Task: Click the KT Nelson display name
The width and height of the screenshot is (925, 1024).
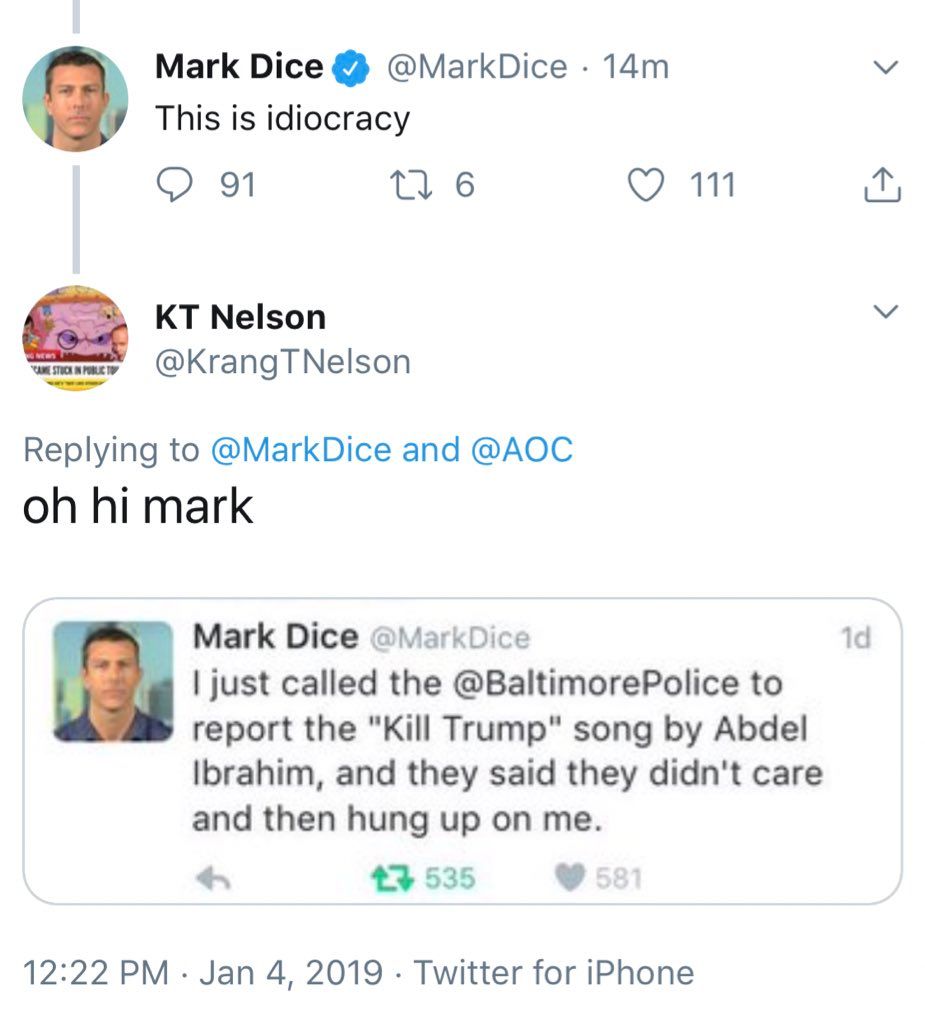Action: point(240,317)
